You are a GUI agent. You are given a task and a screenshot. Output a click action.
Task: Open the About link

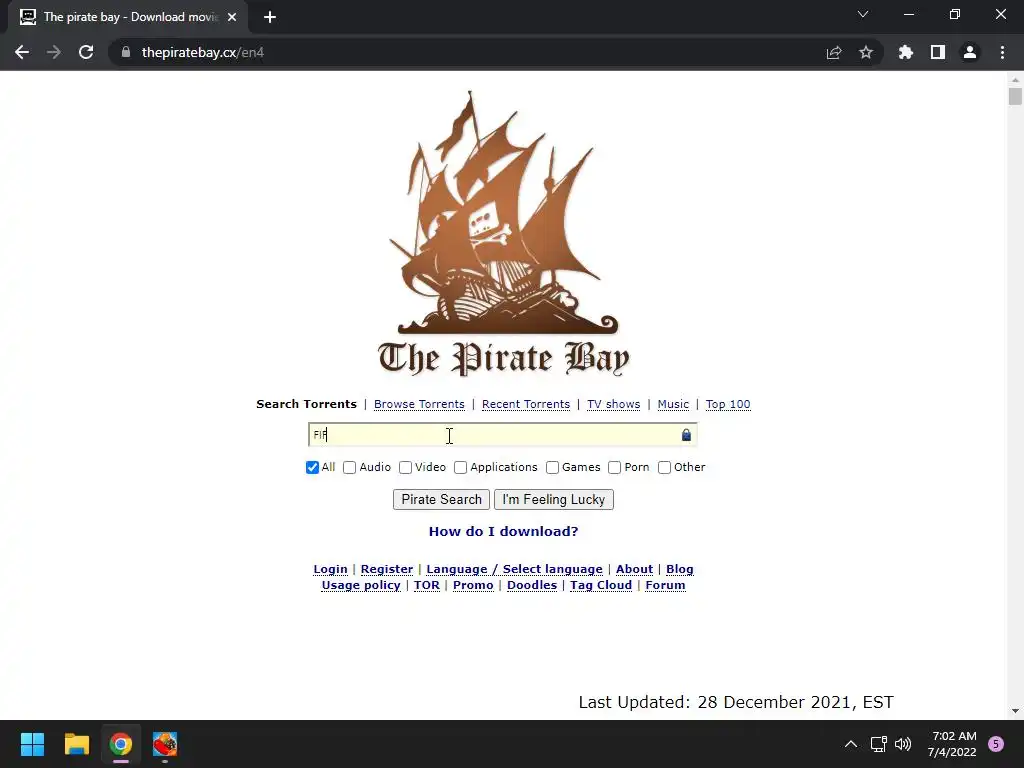(x=634, y=569)
